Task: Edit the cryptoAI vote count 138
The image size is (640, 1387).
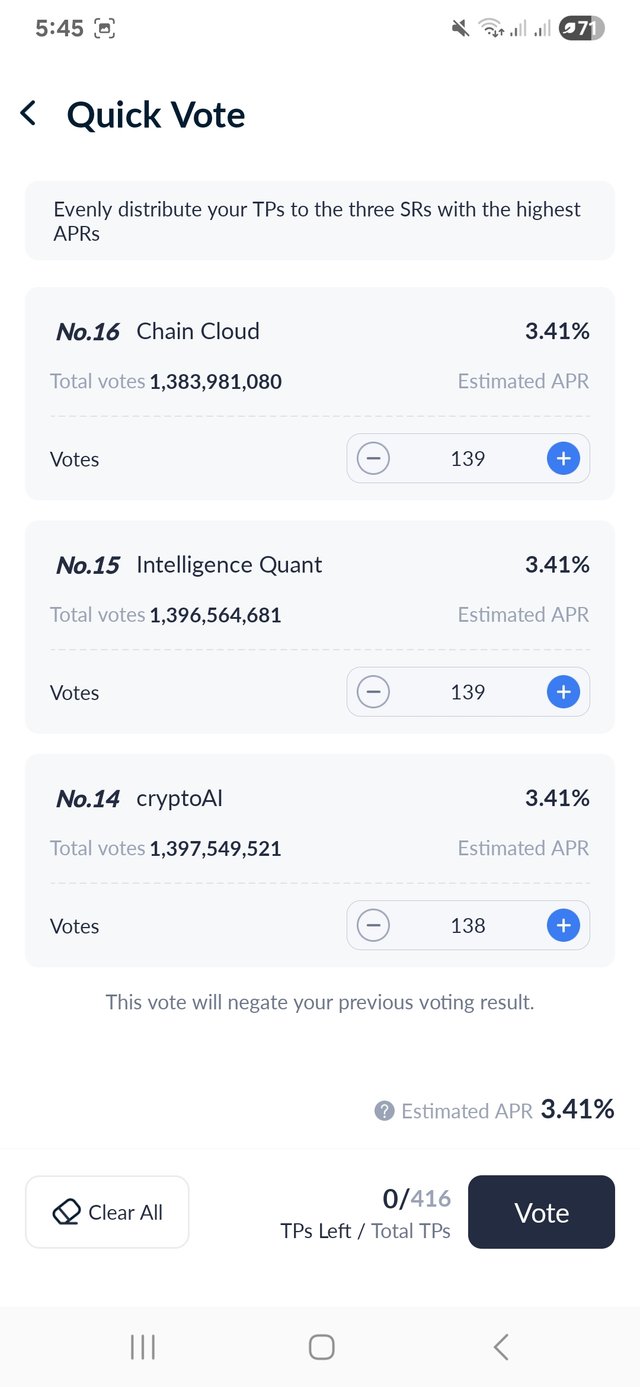Action: click(468, 926)
